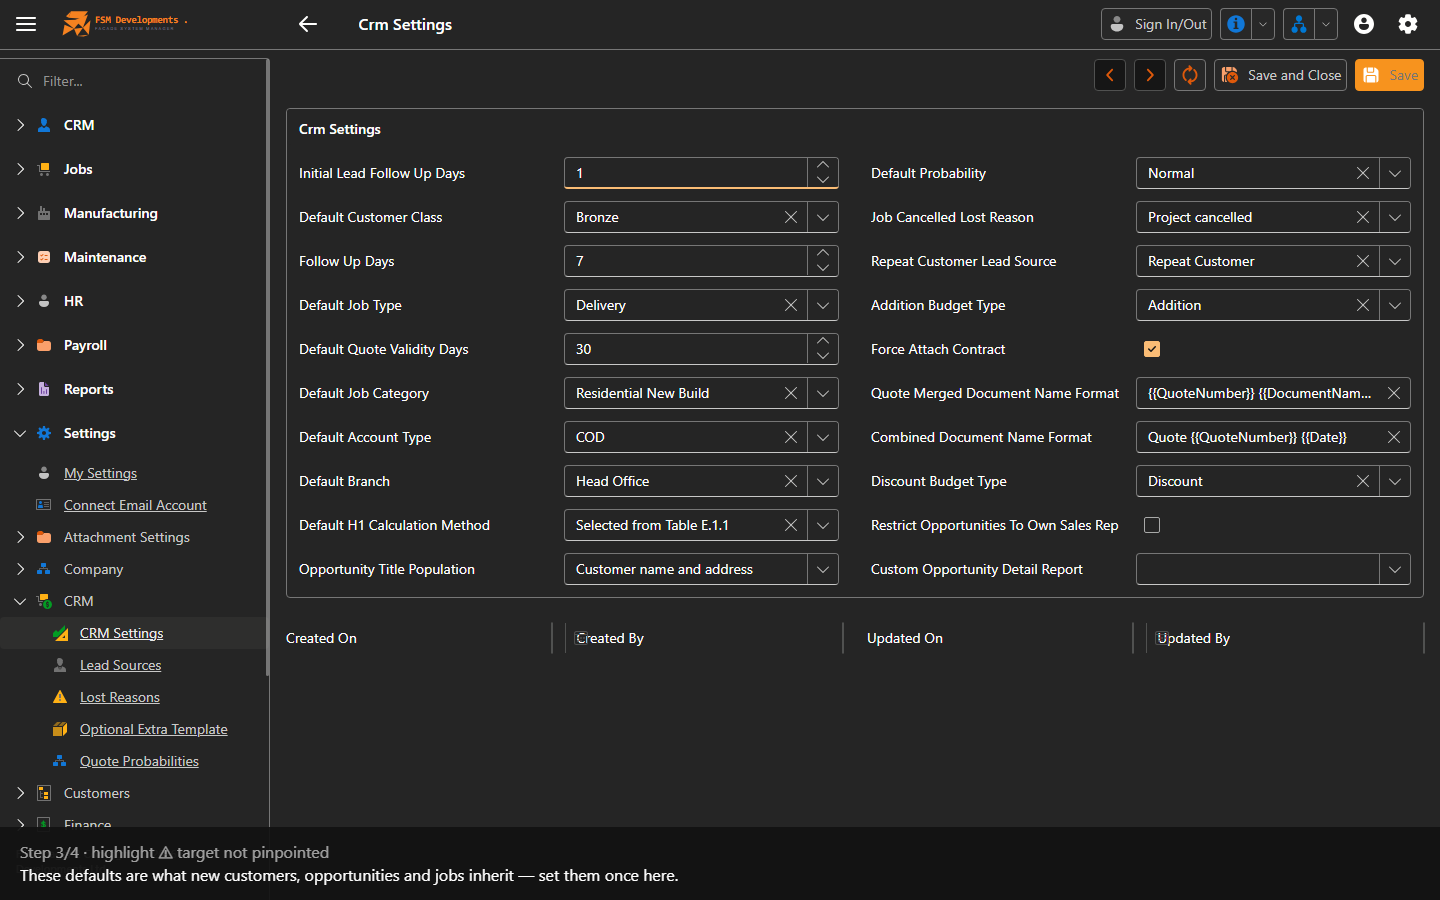Clear the Addition Budget Type value
The image size is (1440, 900).
1363,305
